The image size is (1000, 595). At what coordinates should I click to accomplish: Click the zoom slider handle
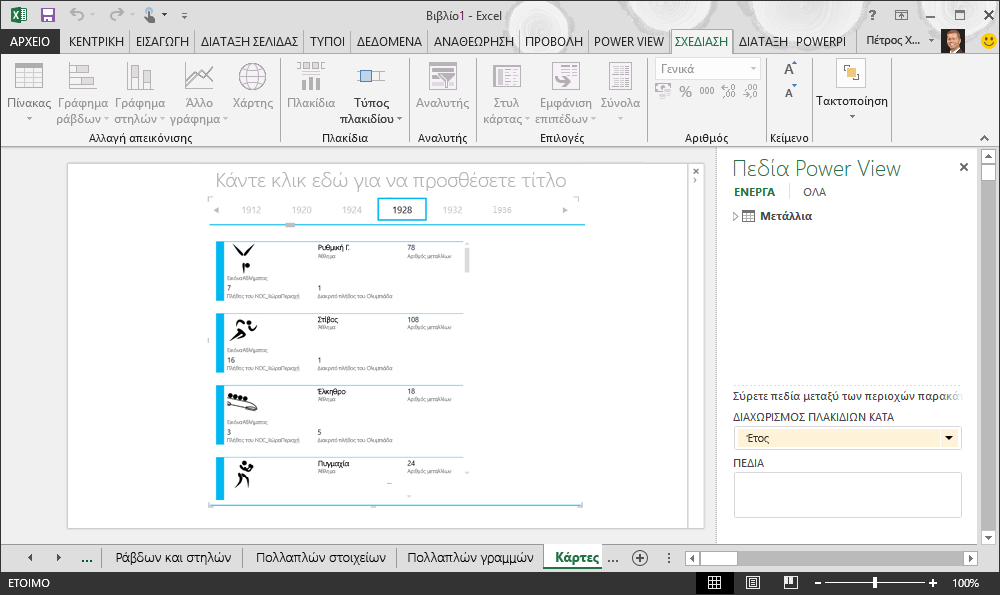pyautogui.click(x=875, y=582)
